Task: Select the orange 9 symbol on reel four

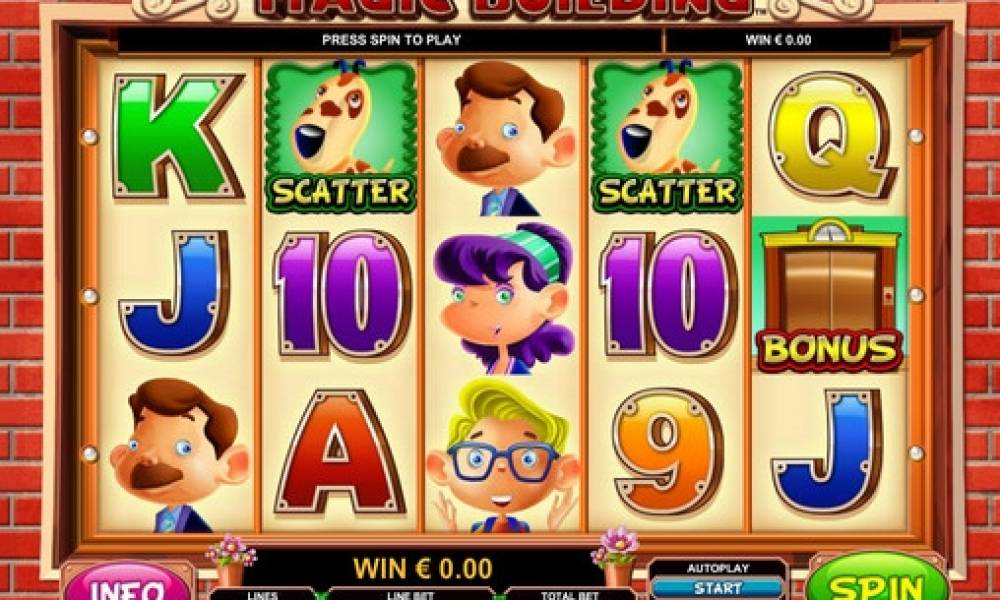Action: click(668, 451)
